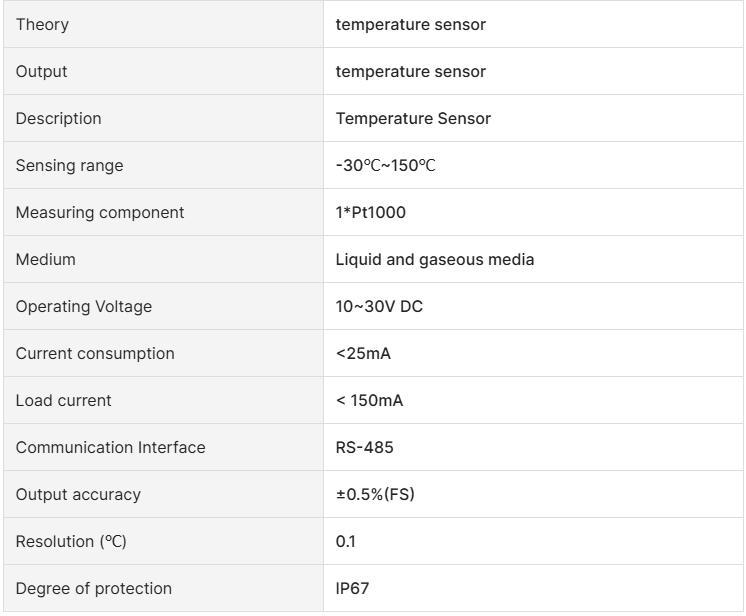Click the "Description" label text
This screenshot has height=616, width=746.
pos(58,118)
